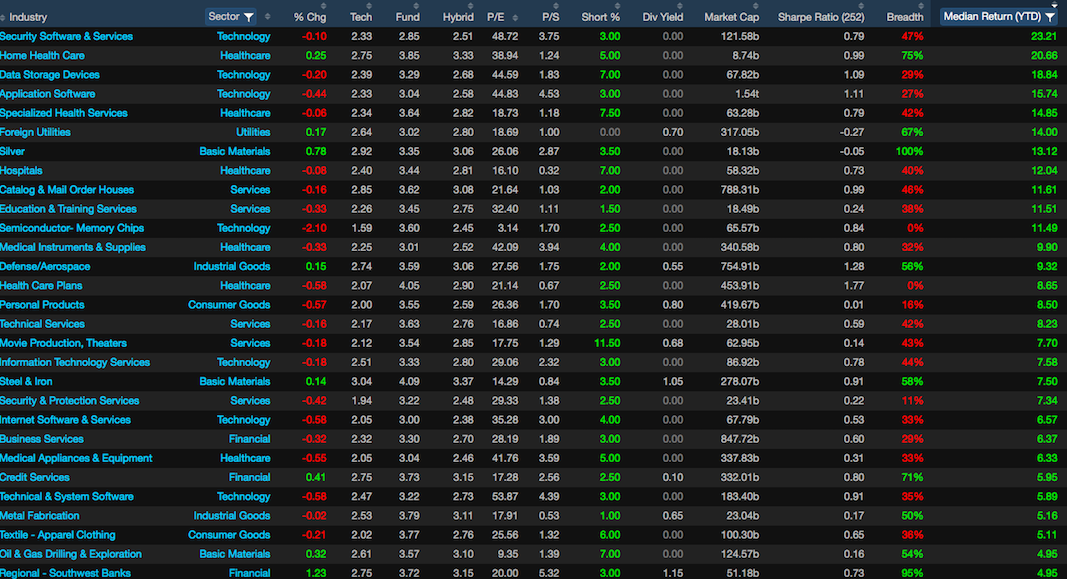Open Movie Production, Theaters link

(x=63, y=343)
